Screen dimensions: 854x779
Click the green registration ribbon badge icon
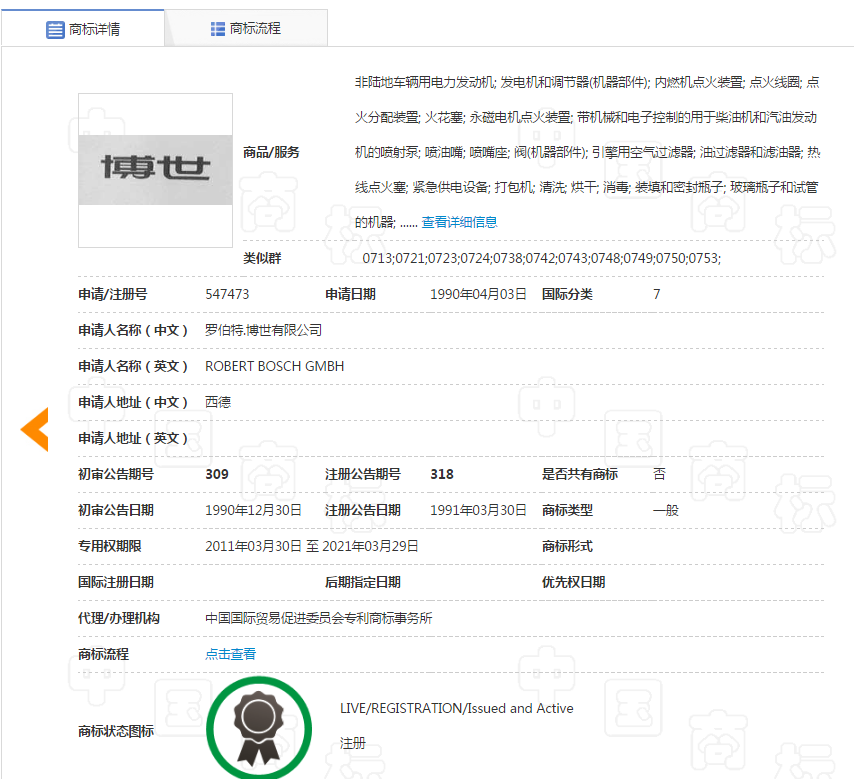258,730
